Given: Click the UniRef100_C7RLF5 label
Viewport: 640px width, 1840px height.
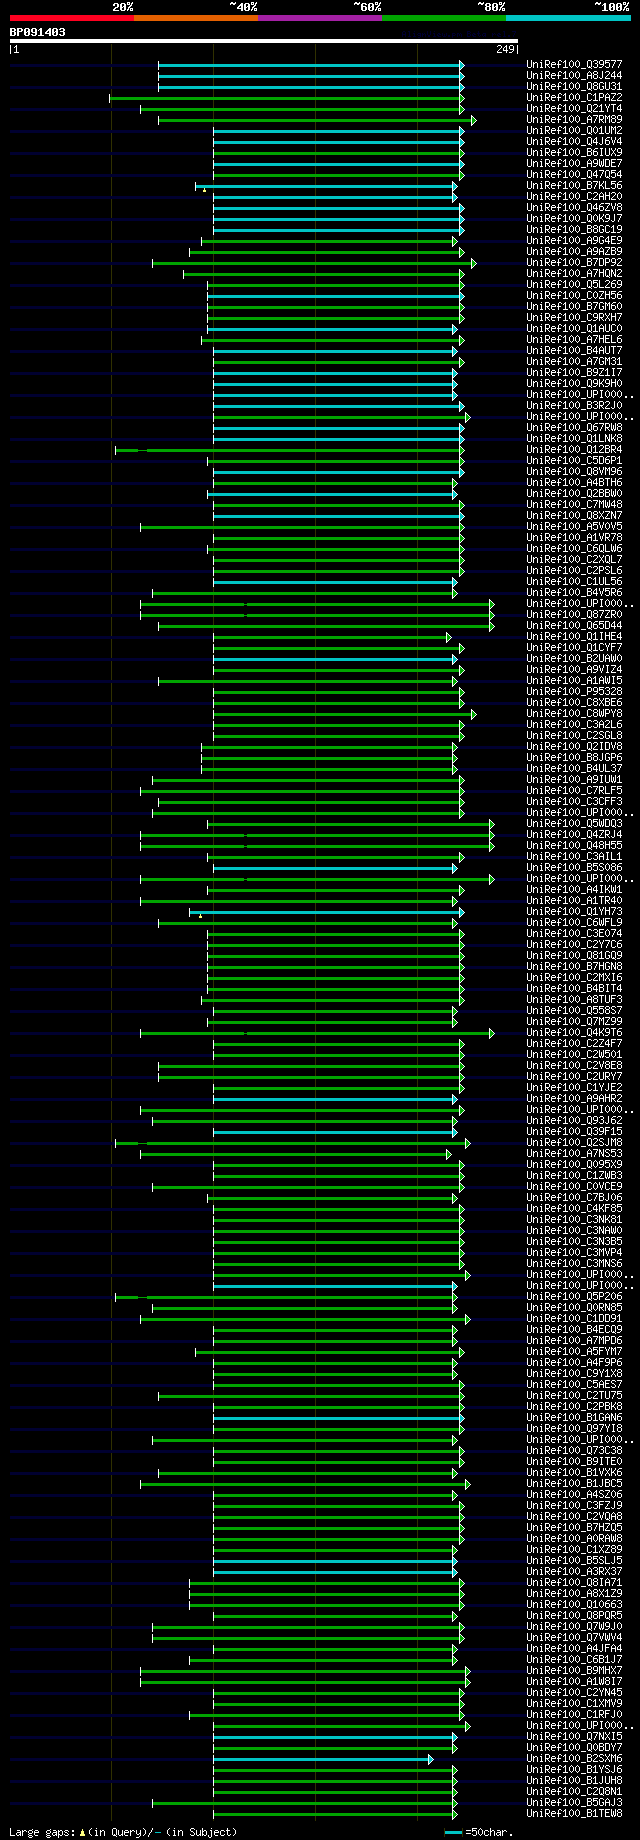Looking at the screenshot, I should [574, 790].
